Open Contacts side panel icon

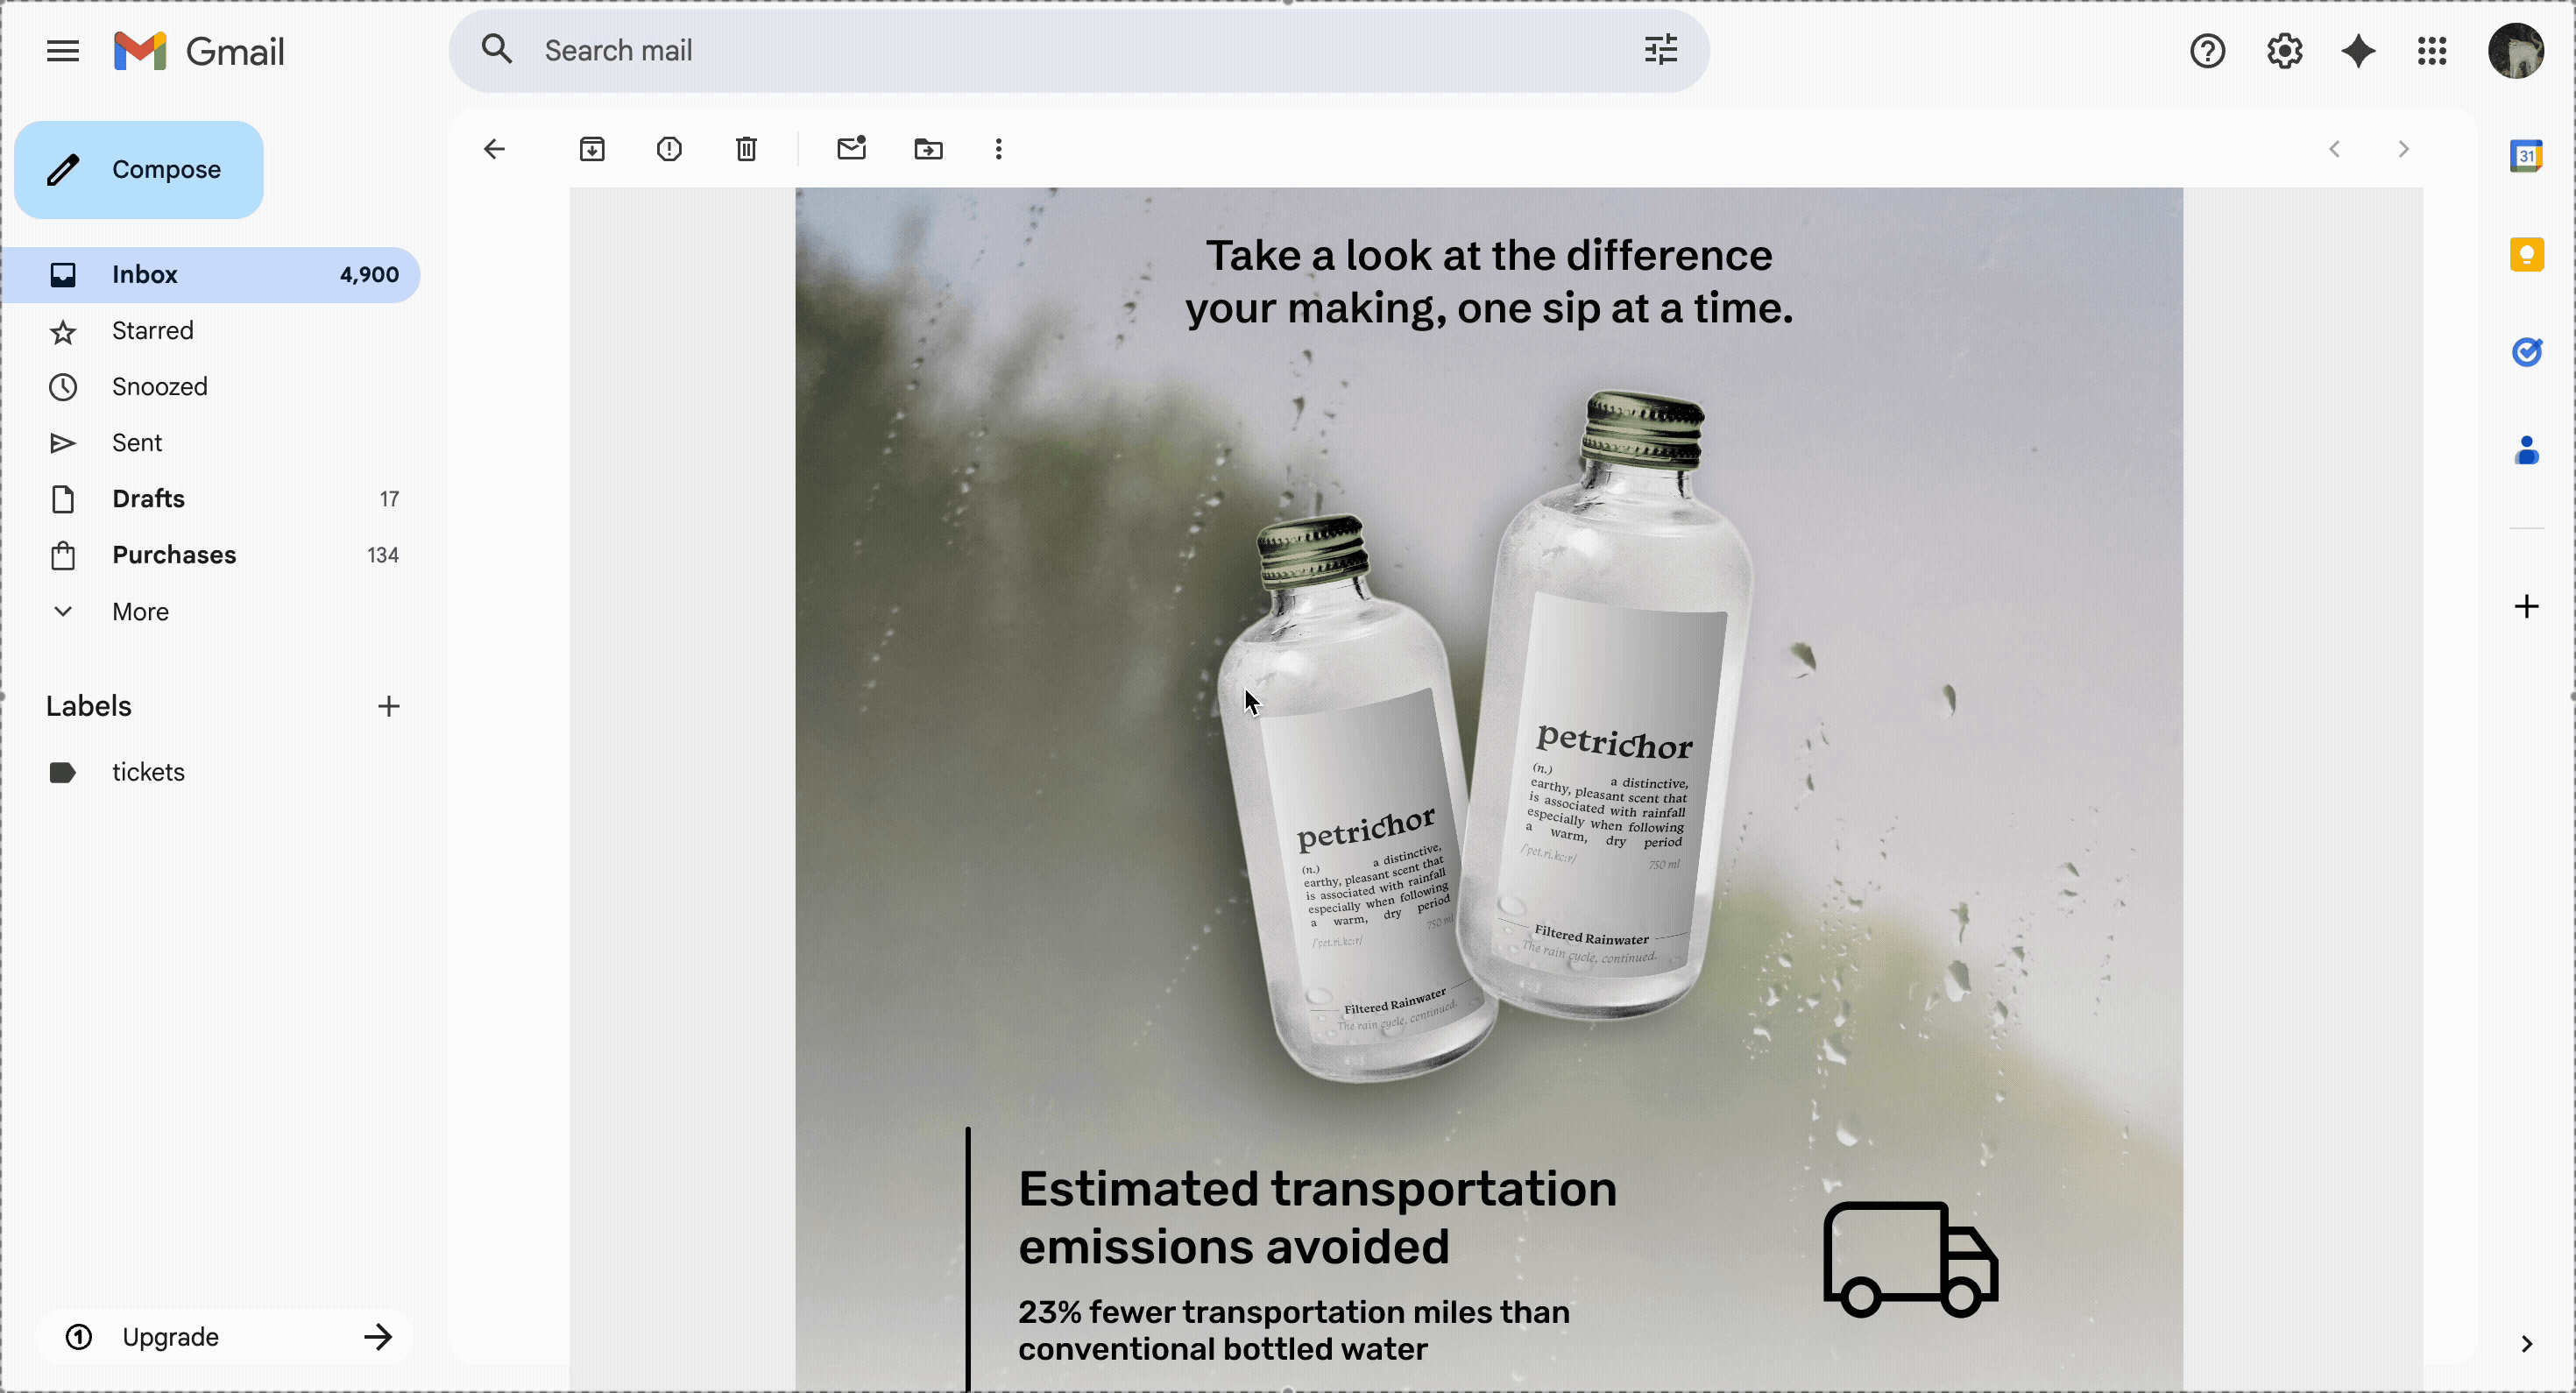2526,450
